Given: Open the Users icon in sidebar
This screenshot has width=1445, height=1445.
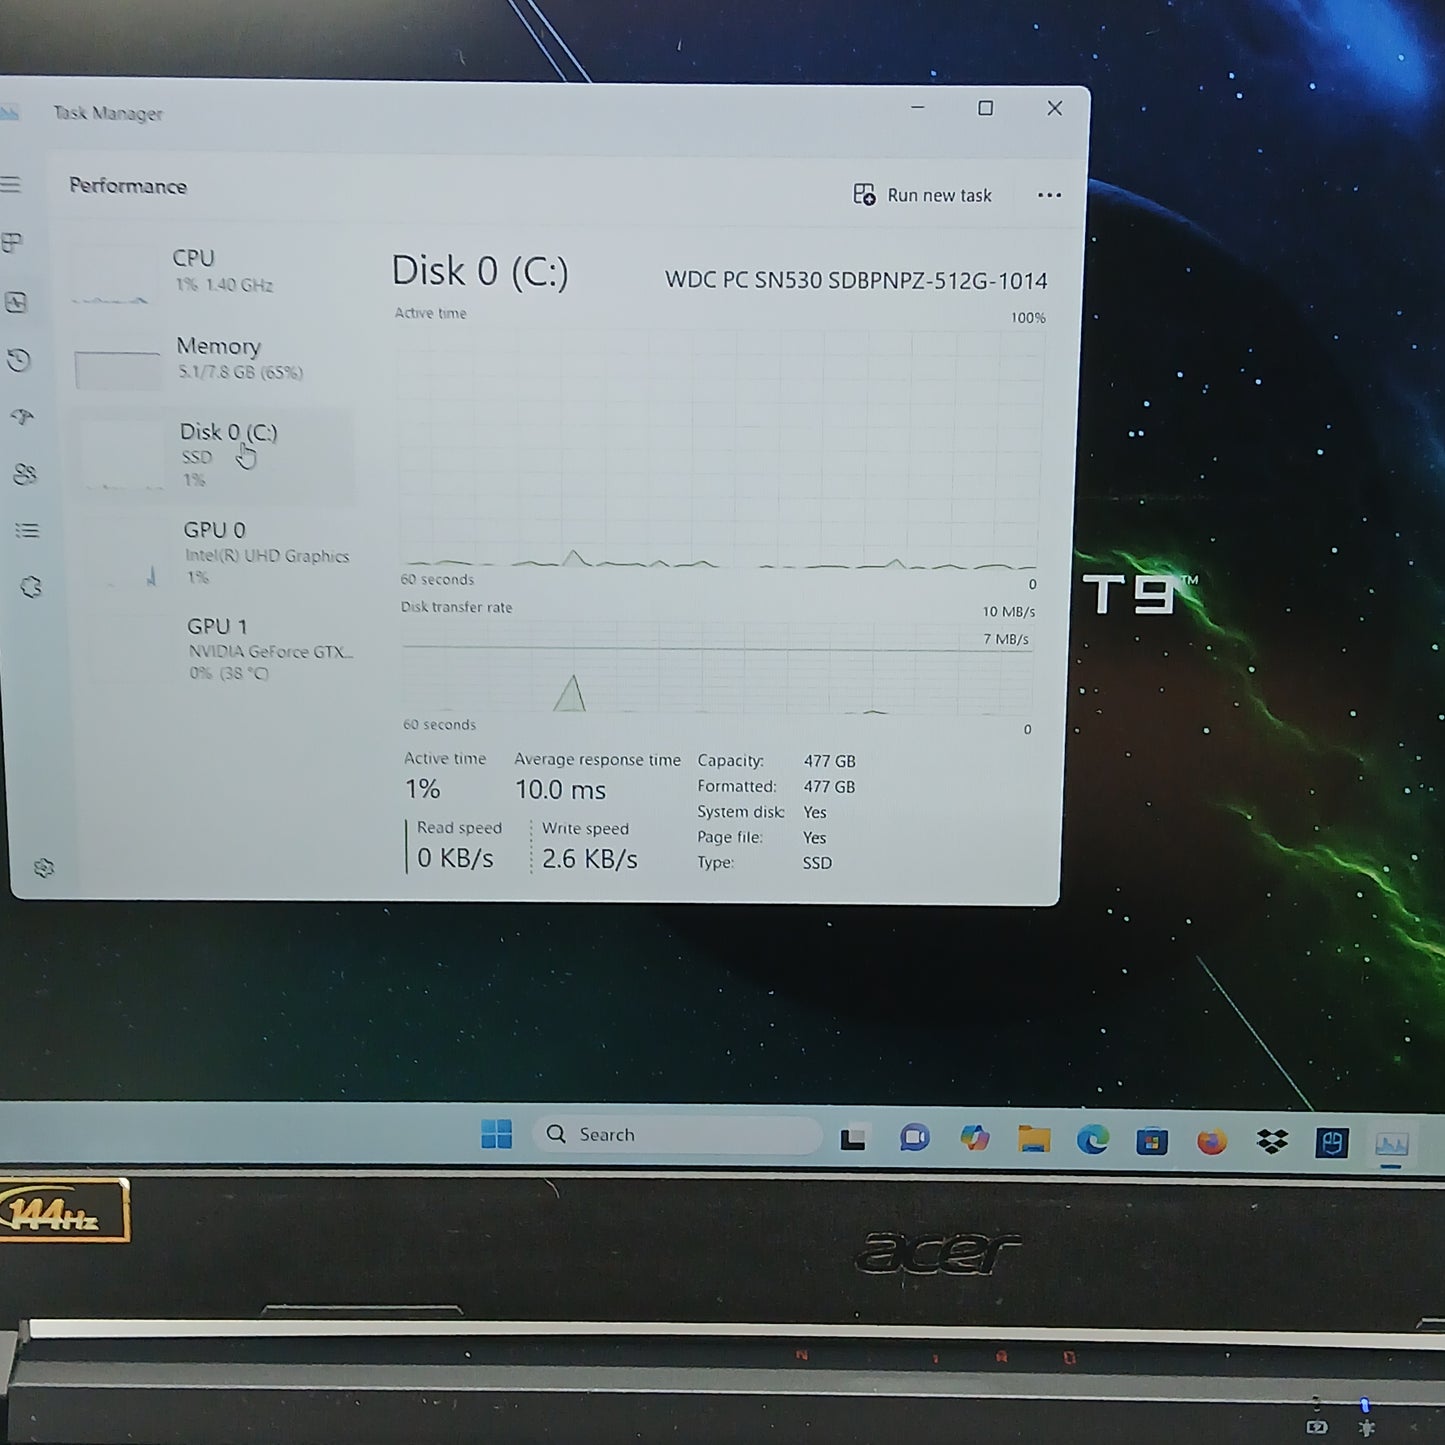Looking at the screenshot, I should (x=26, y=474).
